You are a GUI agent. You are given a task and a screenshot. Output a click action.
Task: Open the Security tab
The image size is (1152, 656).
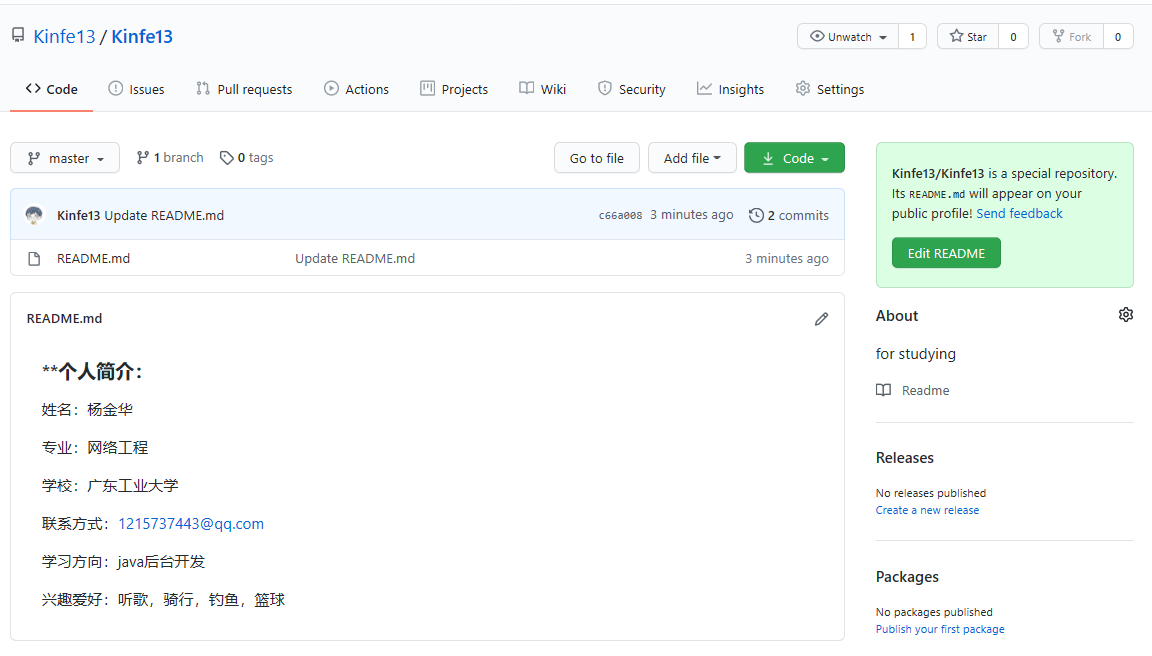[632, 89]
